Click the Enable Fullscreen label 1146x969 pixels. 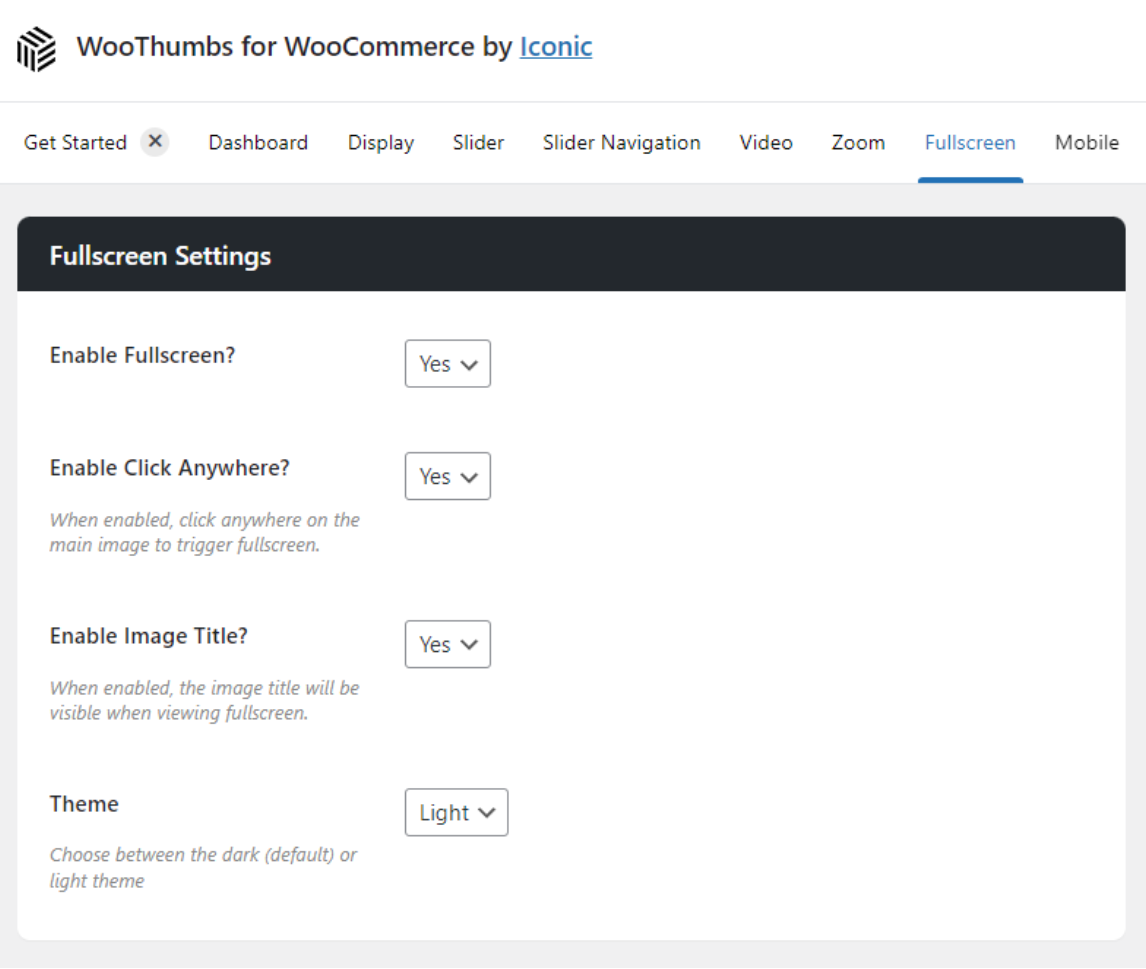pyautogui.click(x=142, y=355)
